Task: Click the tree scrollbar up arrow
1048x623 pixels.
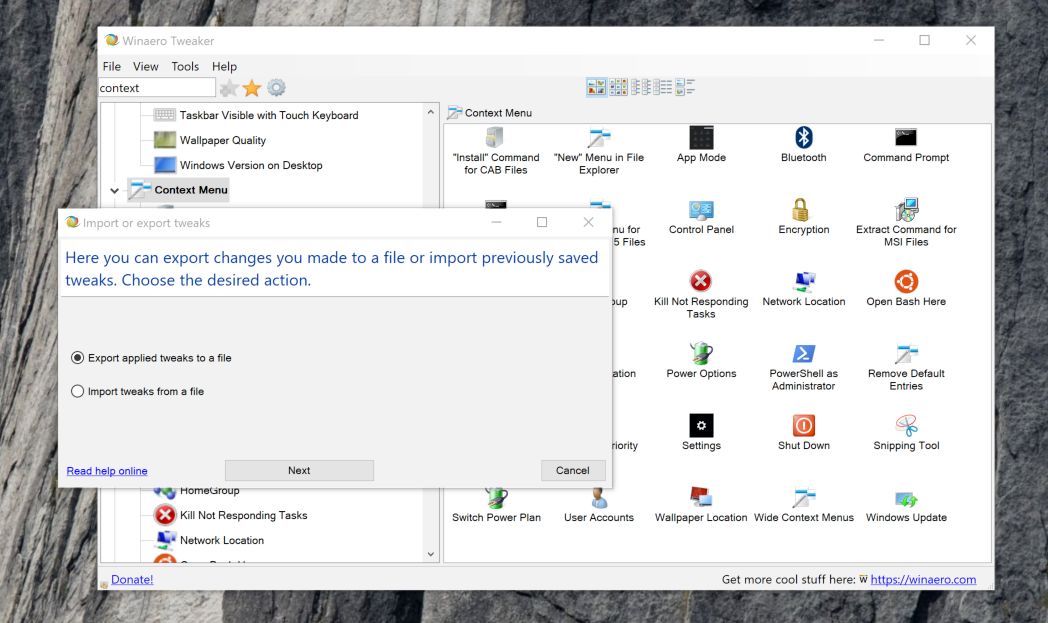Action: click(430, 112)
